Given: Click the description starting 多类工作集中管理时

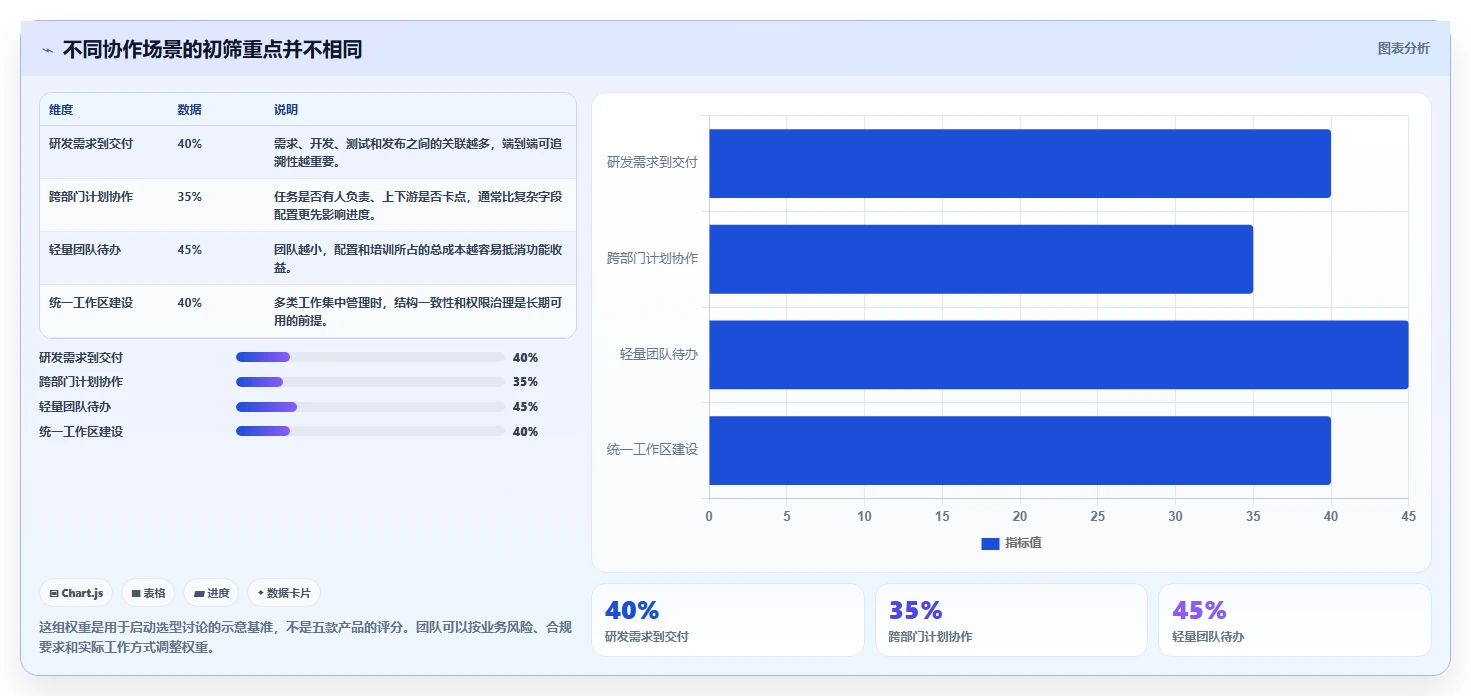Looking at the screenshot, I should pos(418,312).
